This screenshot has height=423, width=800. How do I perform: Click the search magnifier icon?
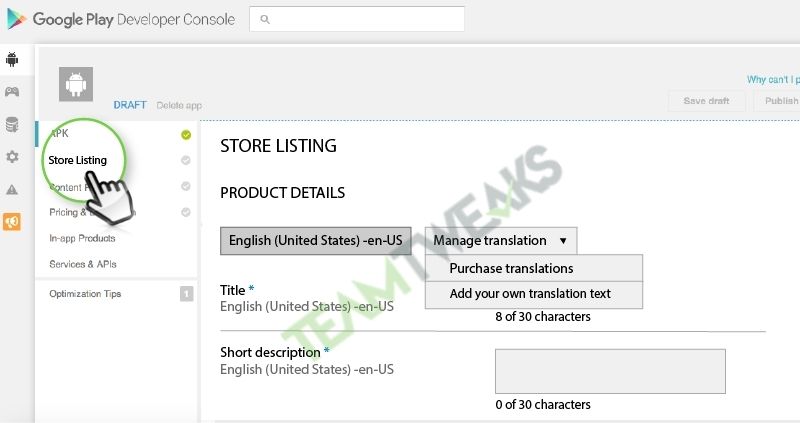[265, 19]
